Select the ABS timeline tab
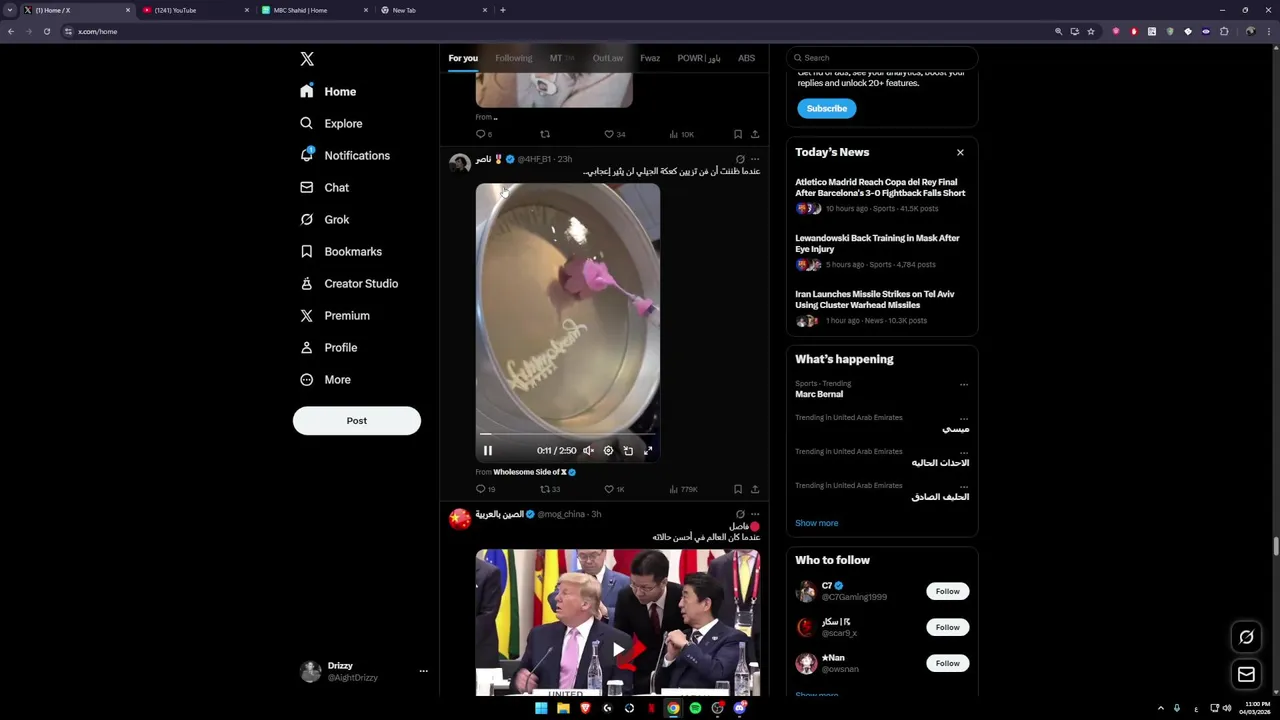Image resolution: width=1280 pixels, height=720 pixels. (746, 58)
